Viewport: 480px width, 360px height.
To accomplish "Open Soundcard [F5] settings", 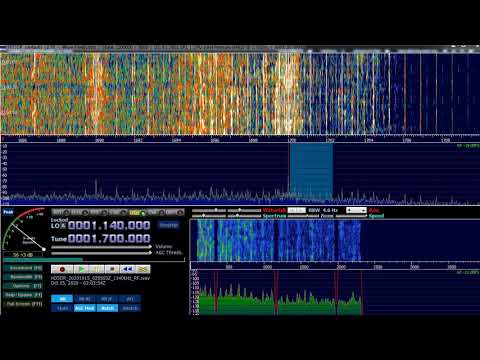I will [24, 268].
